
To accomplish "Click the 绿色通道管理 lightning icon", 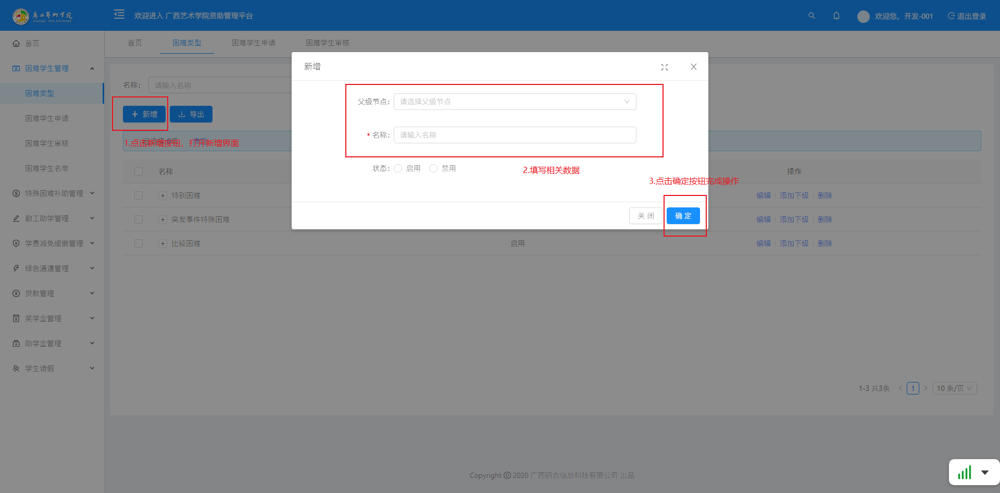I will pyautogui.click(x=17, y=269).
